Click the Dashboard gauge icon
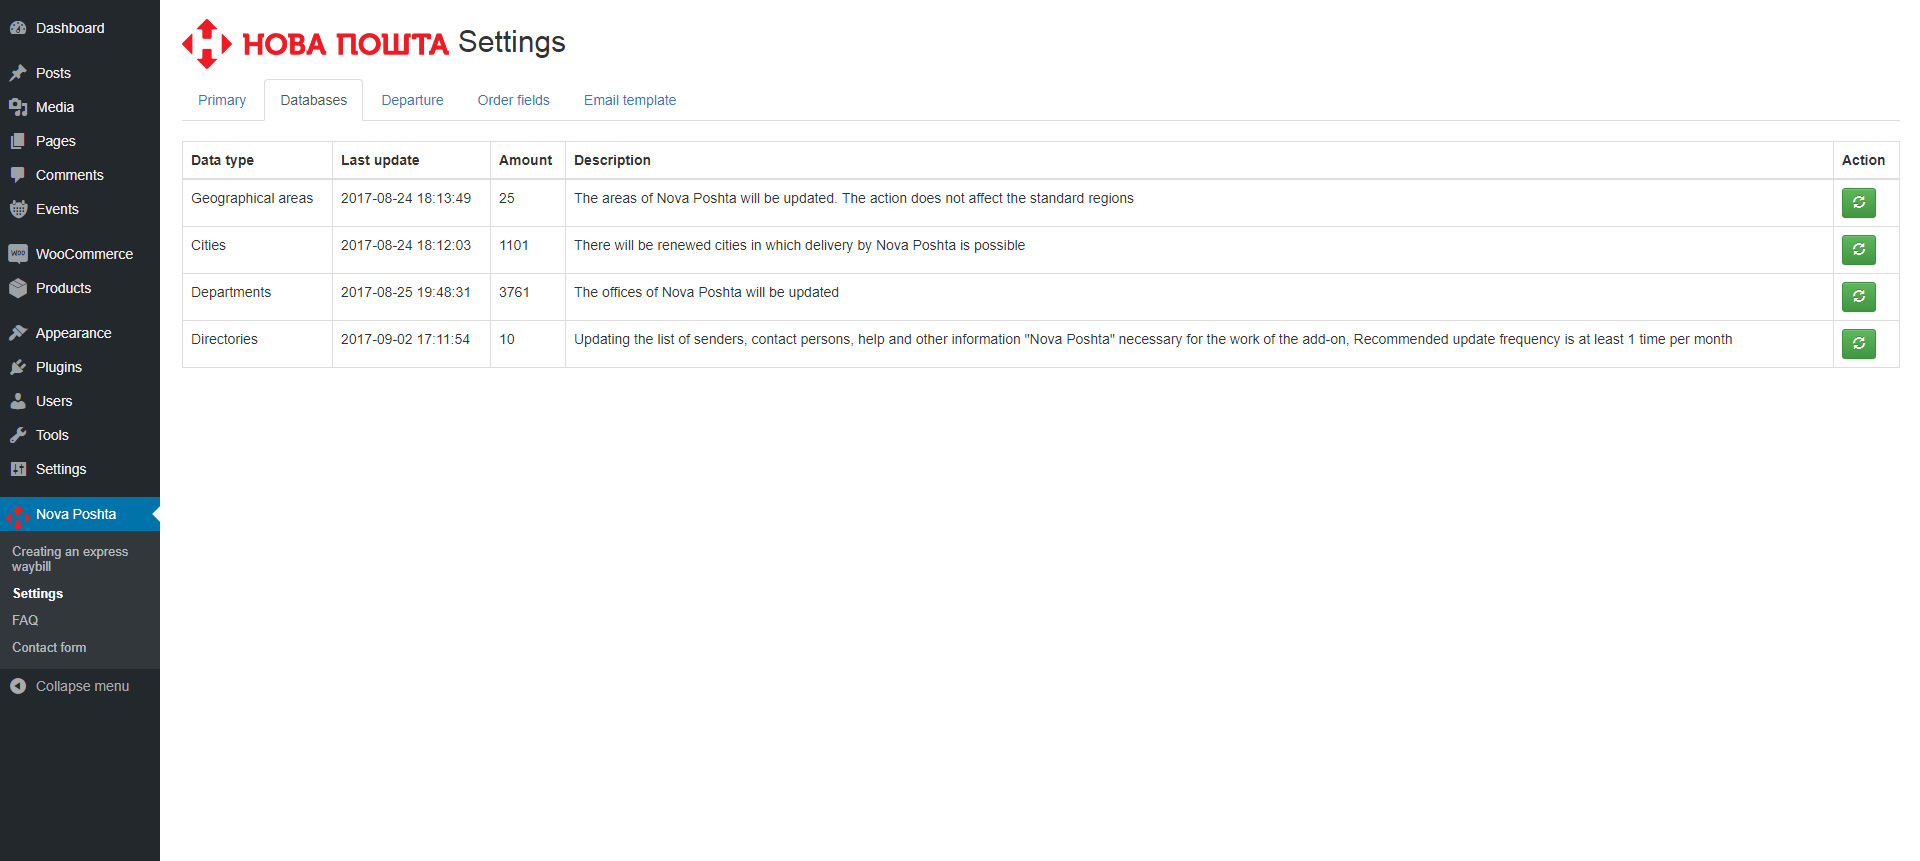This screenshot has width=1920, height=861. point(18,28)
